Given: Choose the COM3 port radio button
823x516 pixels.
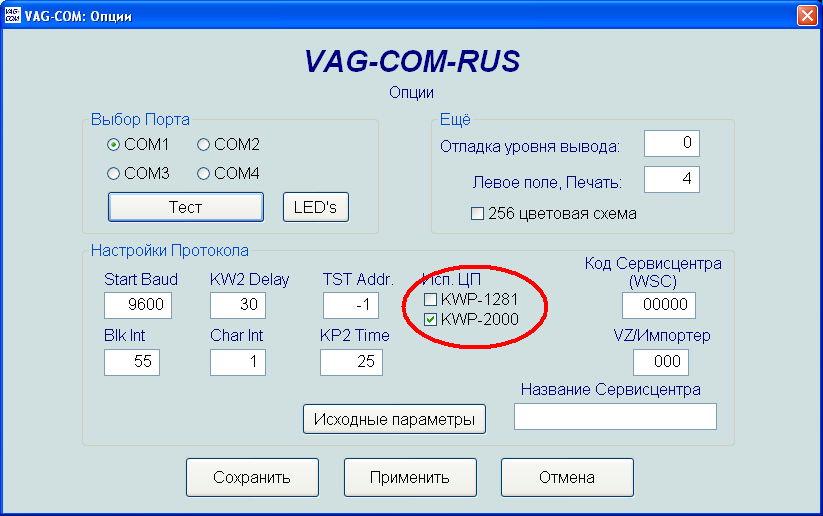Looking at the screenshot, I should (x=114, y=173).
